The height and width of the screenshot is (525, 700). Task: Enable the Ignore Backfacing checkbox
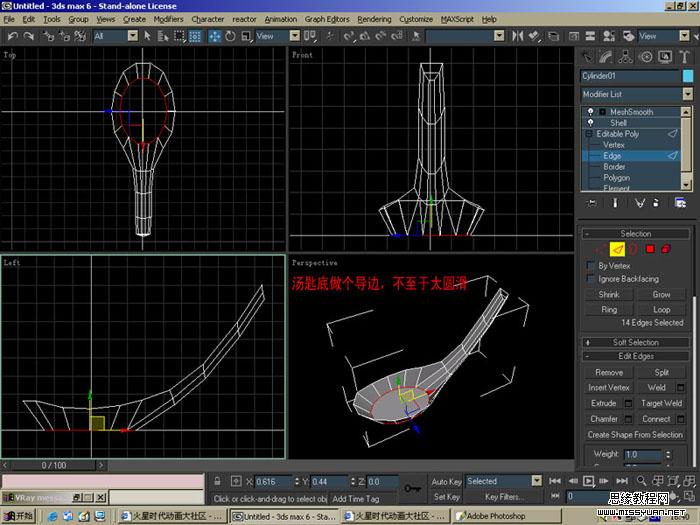[591, 279]
